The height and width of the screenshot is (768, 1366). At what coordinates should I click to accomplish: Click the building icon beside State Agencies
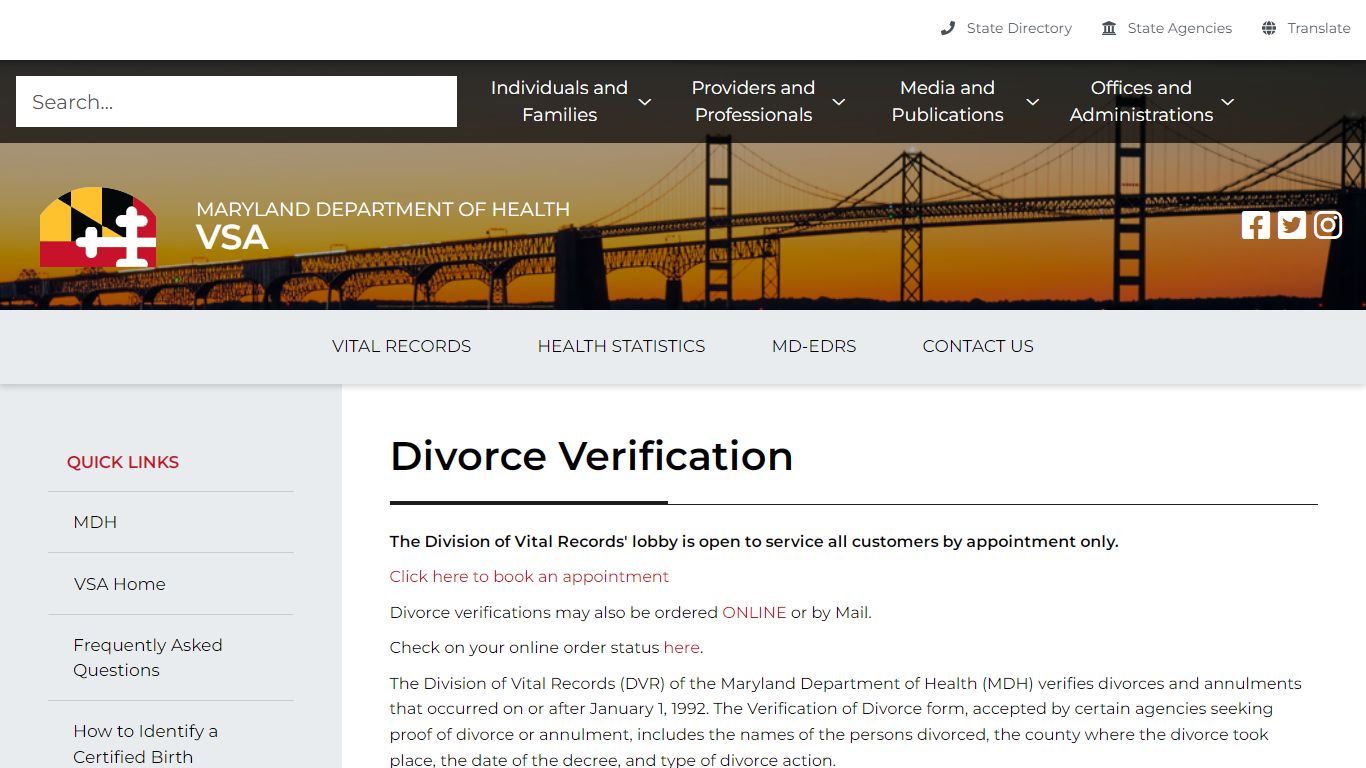(1109, 28)
